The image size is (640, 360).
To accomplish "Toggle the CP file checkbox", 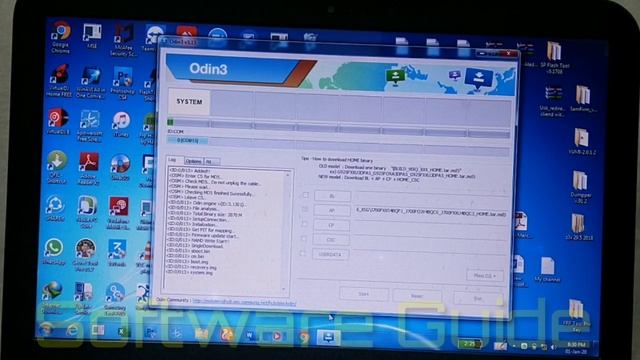I will pos(304,224).
